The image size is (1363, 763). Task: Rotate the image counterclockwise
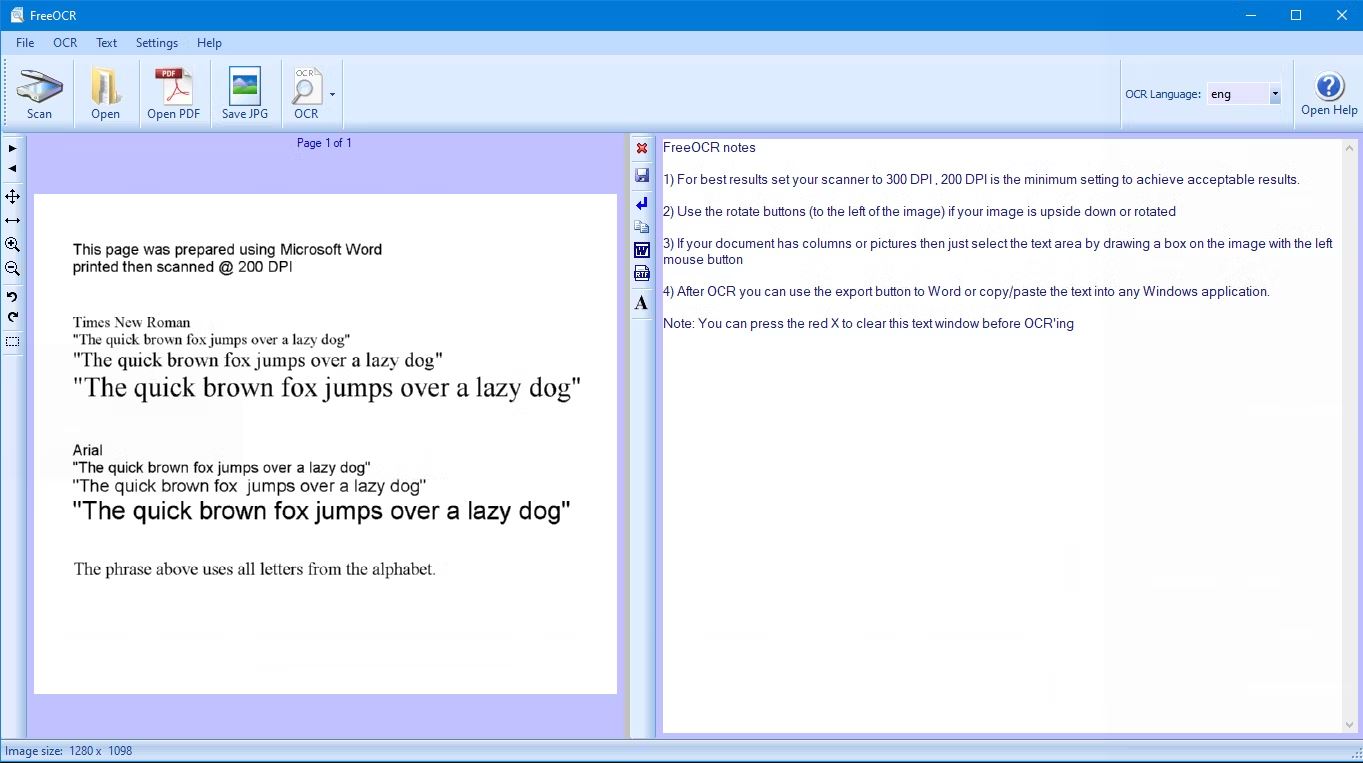(x=12, y=297)
